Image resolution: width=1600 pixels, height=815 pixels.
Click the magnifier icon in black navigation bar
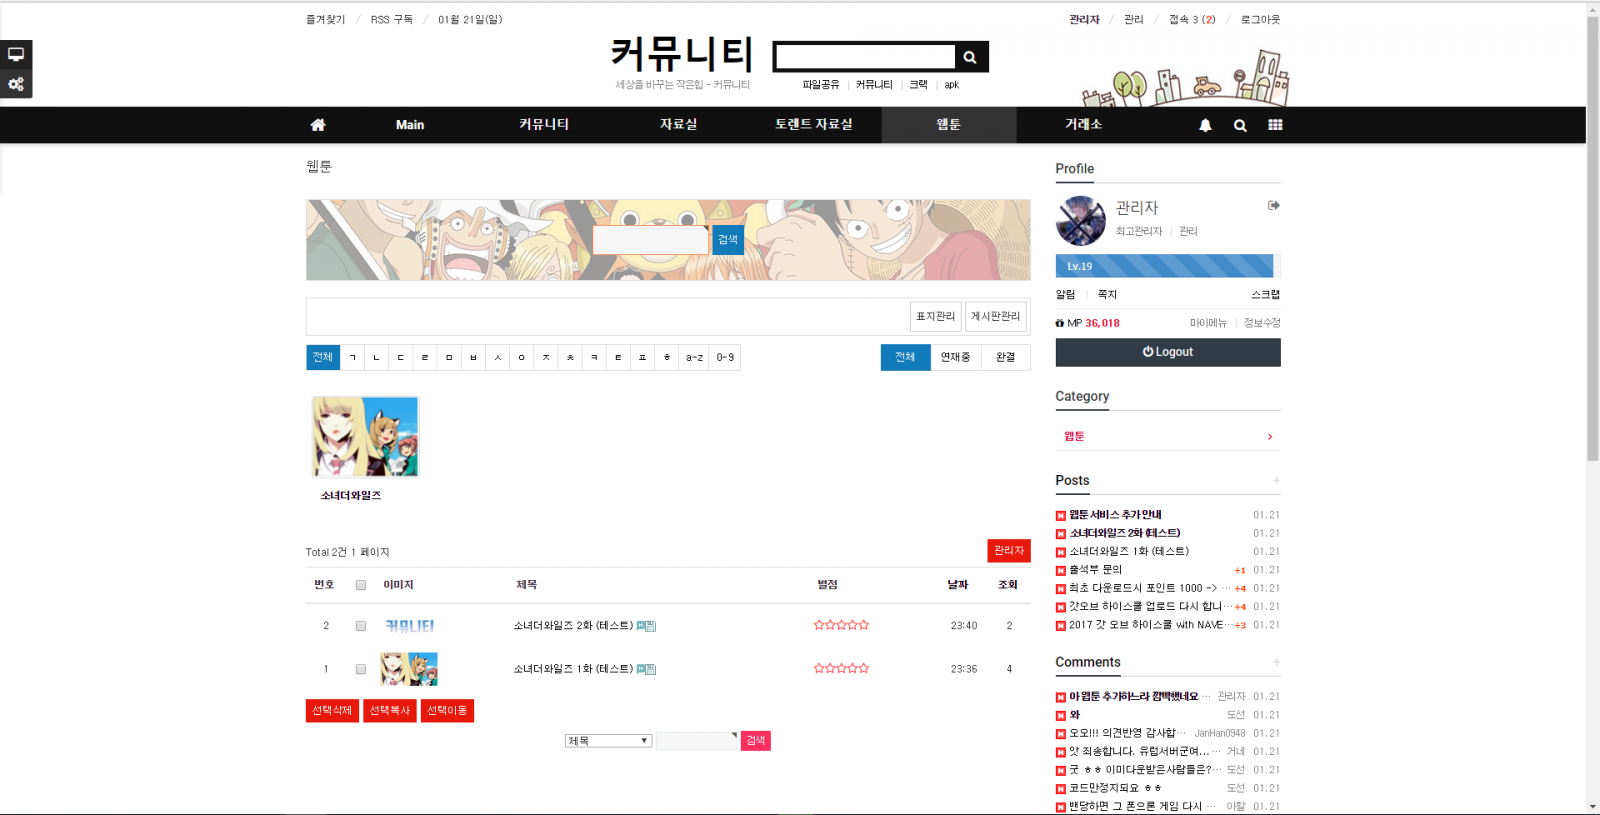coord(1240,125)
